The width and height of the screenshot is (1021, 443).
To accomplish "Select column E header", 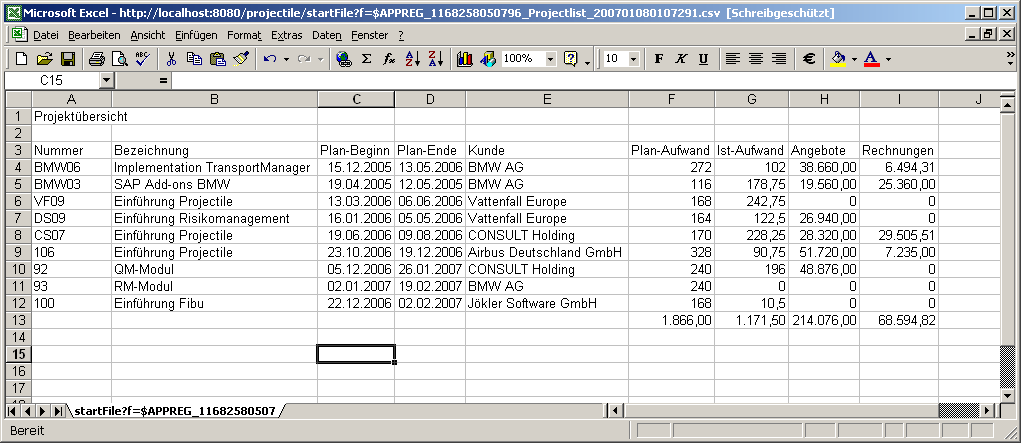I will point(547,99).
